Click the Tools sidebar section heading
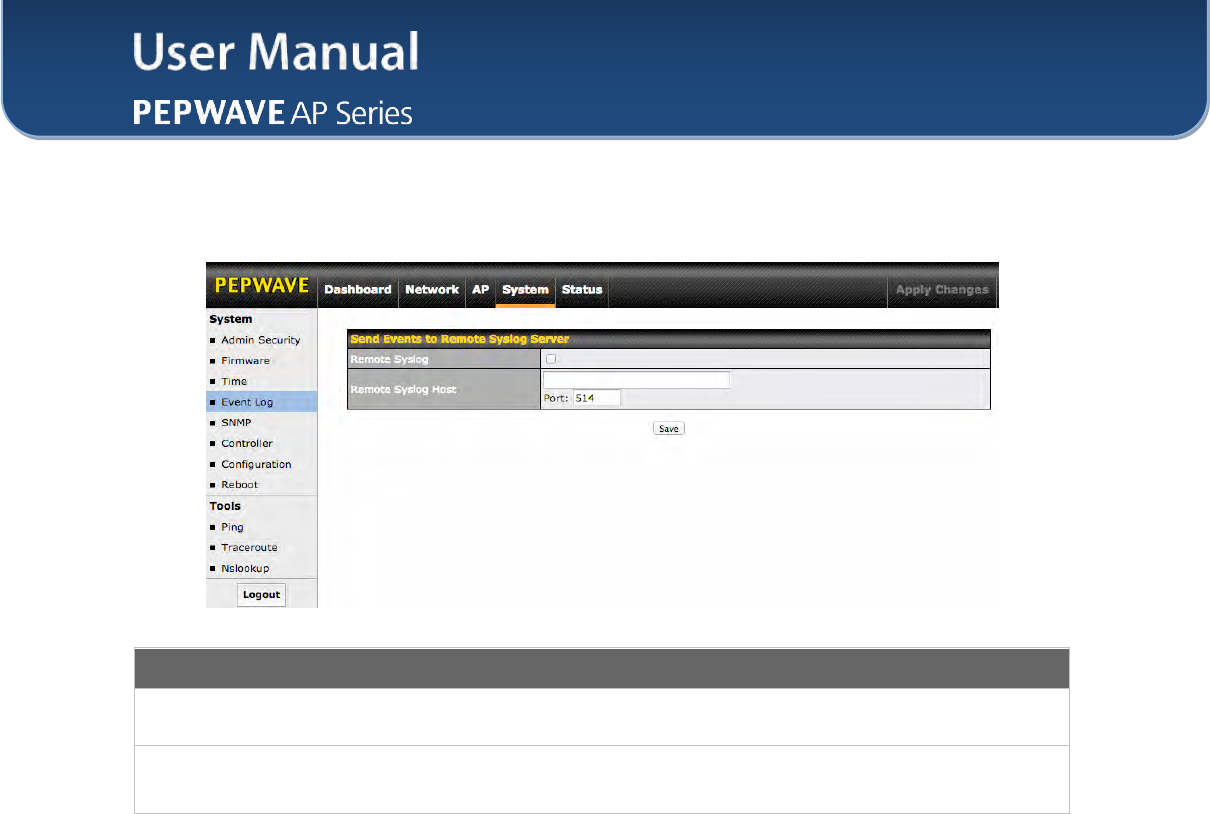This screenshot has width=1210, height=814. click(225, 506)
